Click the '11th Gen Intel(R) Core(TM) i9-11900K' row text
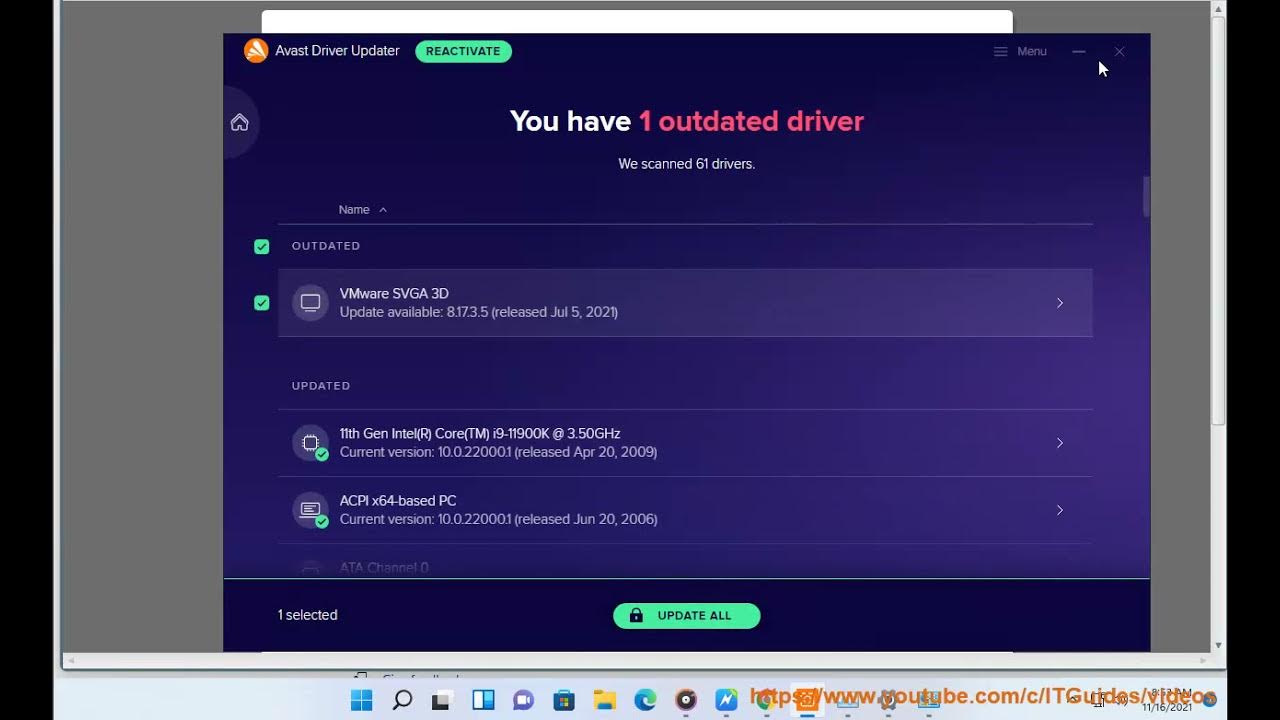The height and width of the screenshot is (720, 1280). pos(480,434)
